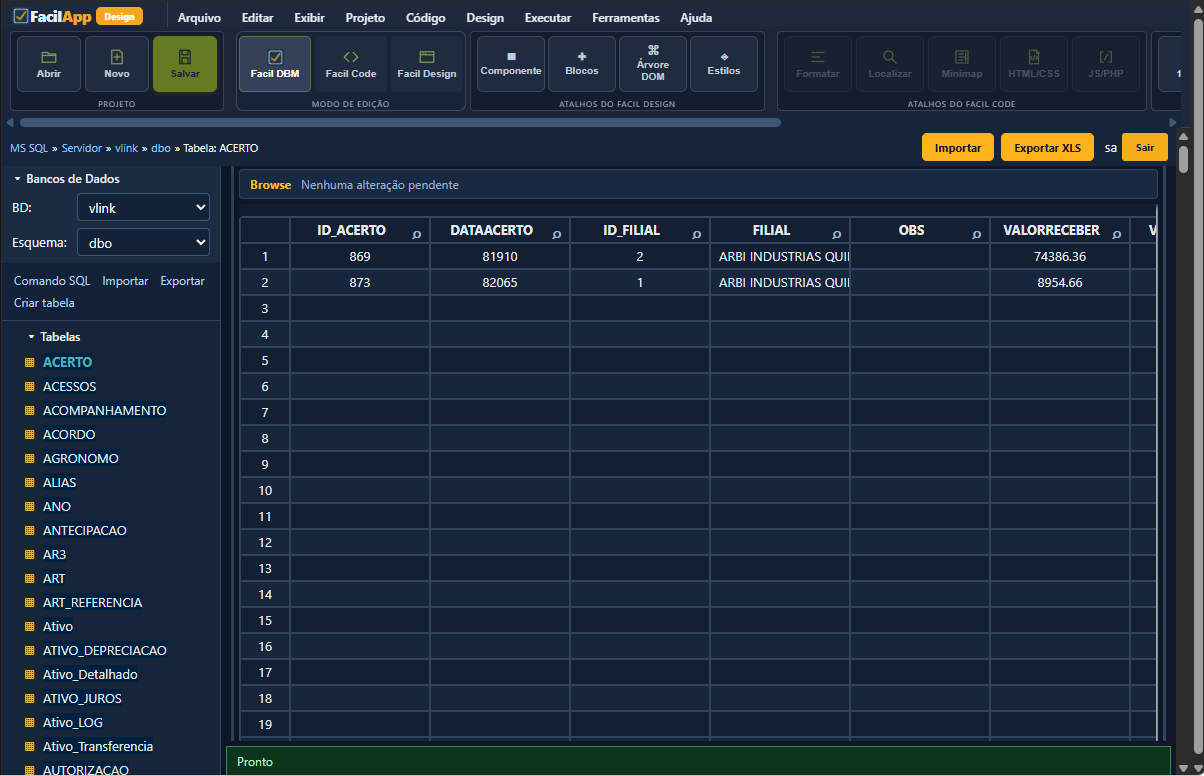Show the Árvore DOM panel
The height and width of the screenshot is (776, 1204).
tap(653, 64)
